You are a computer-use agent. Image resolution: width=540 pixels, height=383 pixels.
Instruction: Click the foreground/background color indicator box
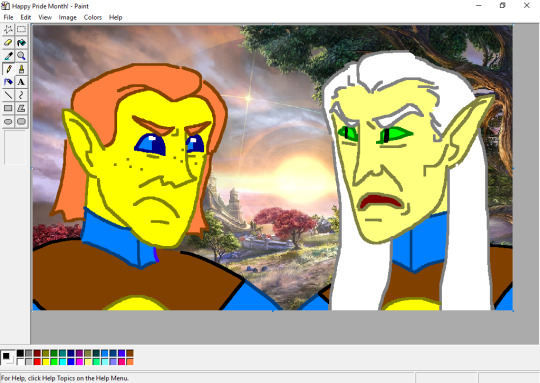pos(8,358)
